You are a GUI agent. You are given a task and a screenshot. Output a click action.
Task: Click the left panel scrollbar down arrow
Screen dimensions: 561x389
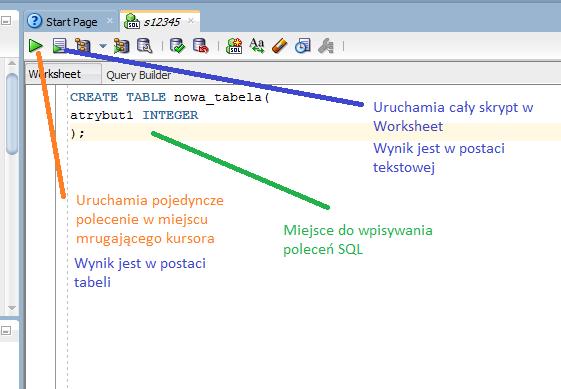(x=12, y=307)
